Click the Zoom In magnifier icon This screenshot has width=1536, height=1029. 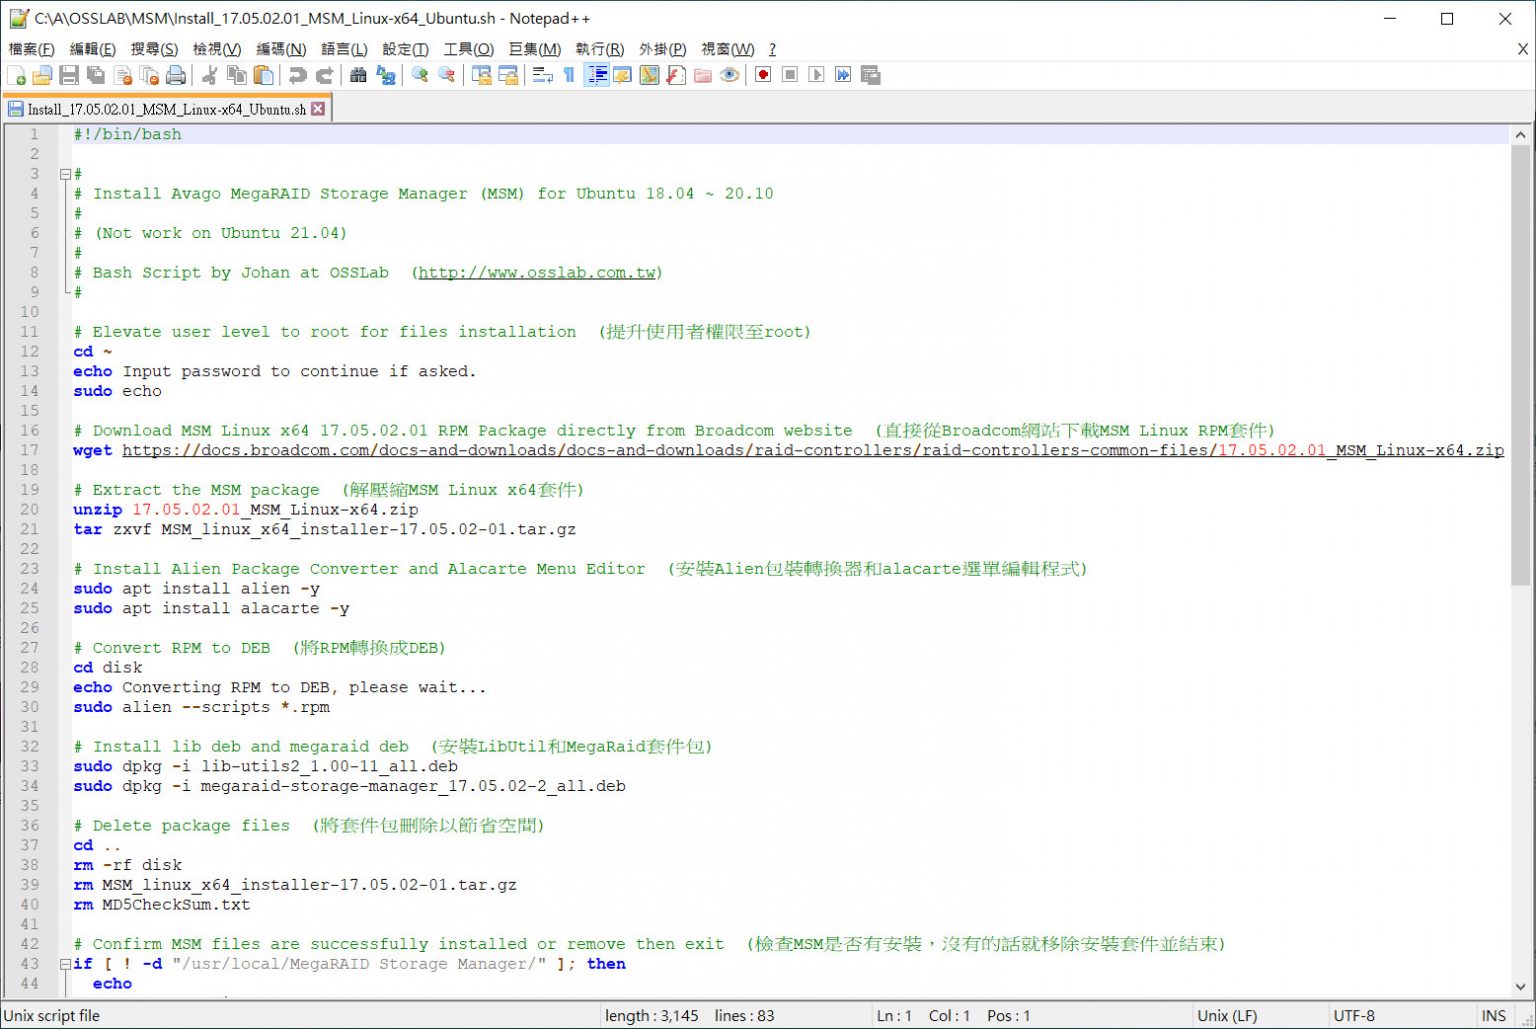(x=420, y=76)
